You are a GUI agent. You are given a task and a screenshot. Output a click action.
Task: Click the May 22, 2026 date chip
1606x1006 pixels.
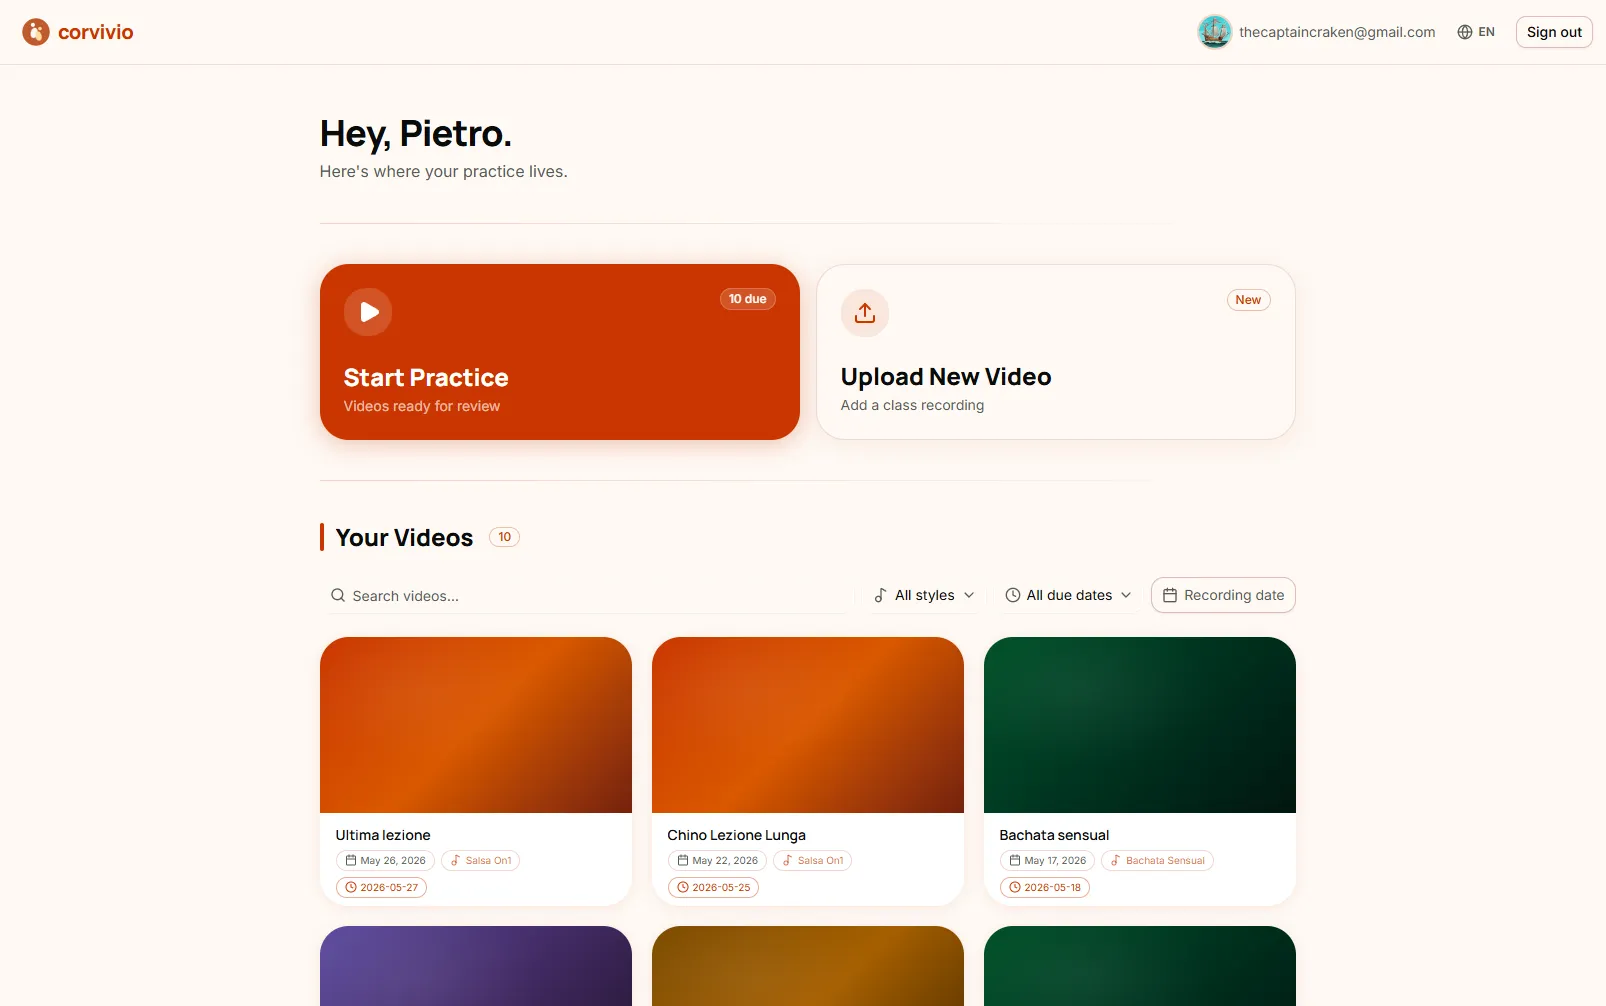(x=717, y=860)
